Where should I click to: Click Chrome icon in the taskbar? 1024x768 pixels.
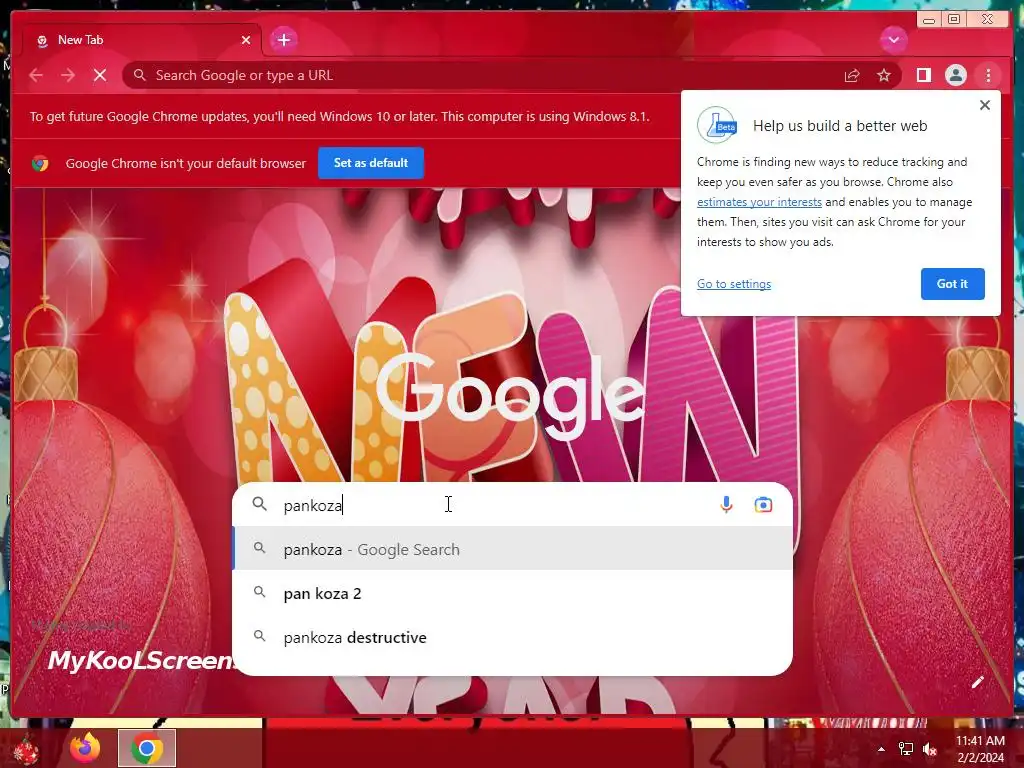147,748
